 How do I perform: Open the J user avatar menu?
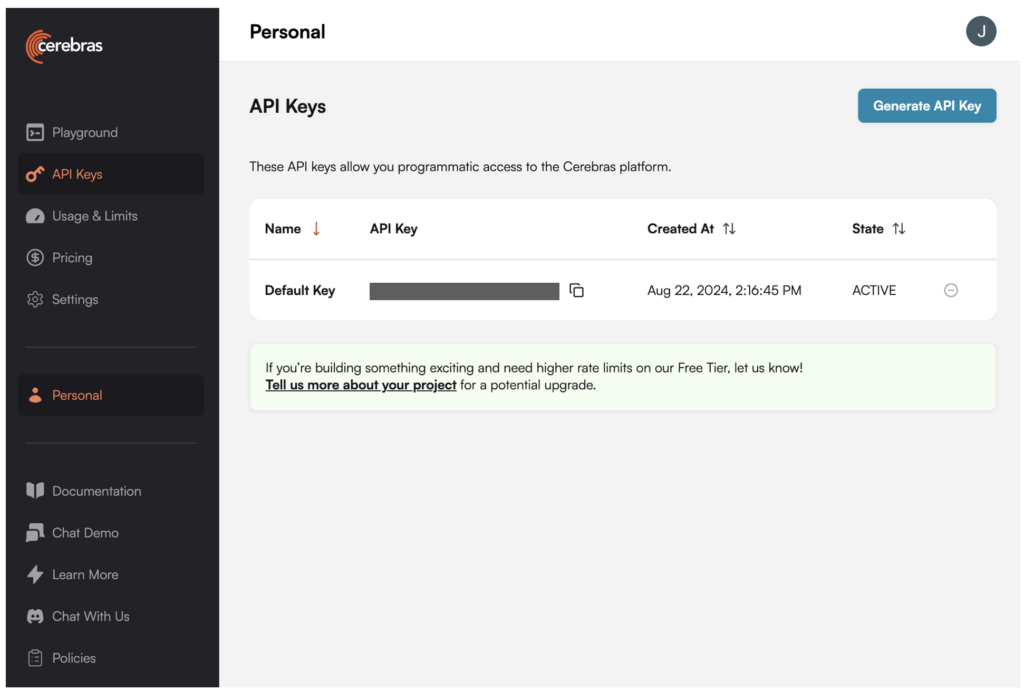click(x=981, y=32)
